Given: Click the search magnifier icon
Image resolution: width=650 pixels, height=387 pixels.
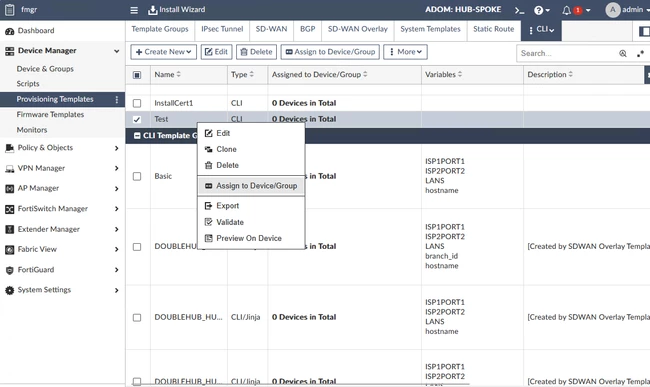Looking at the screenshot, I should (623, 53).
